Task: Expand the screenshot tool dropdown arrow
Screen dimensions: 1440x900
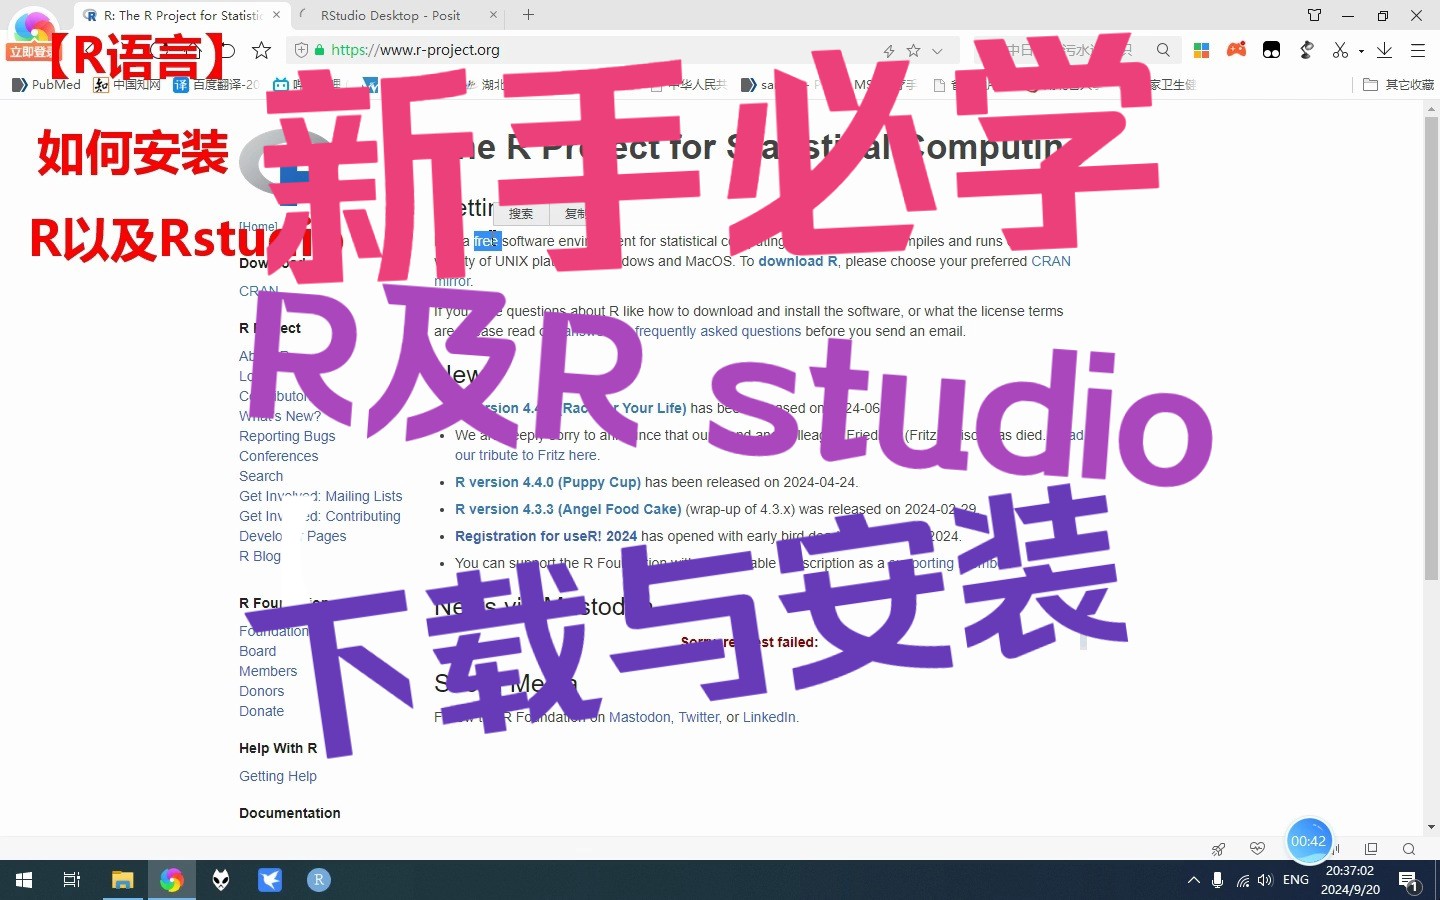Action: tap(1360, 51)
